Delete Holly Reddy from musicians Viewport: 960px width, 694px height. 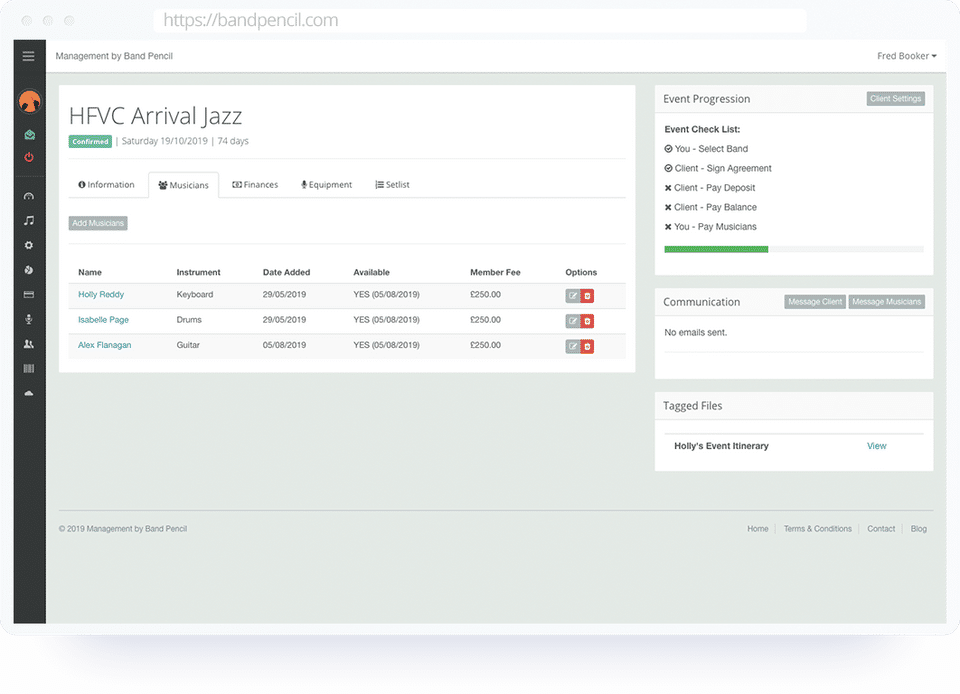coord(587,296)
